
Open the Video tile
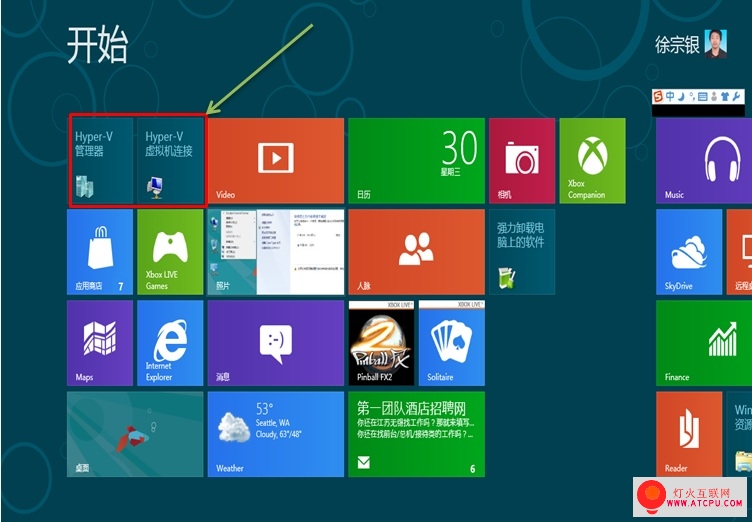[276, 161]
